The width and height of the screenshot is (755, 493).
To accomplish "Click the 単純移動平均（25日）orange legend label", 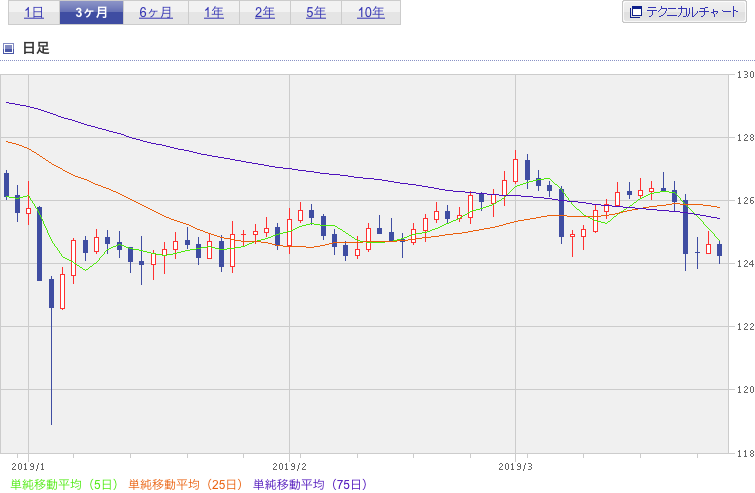I will (186, 484).
